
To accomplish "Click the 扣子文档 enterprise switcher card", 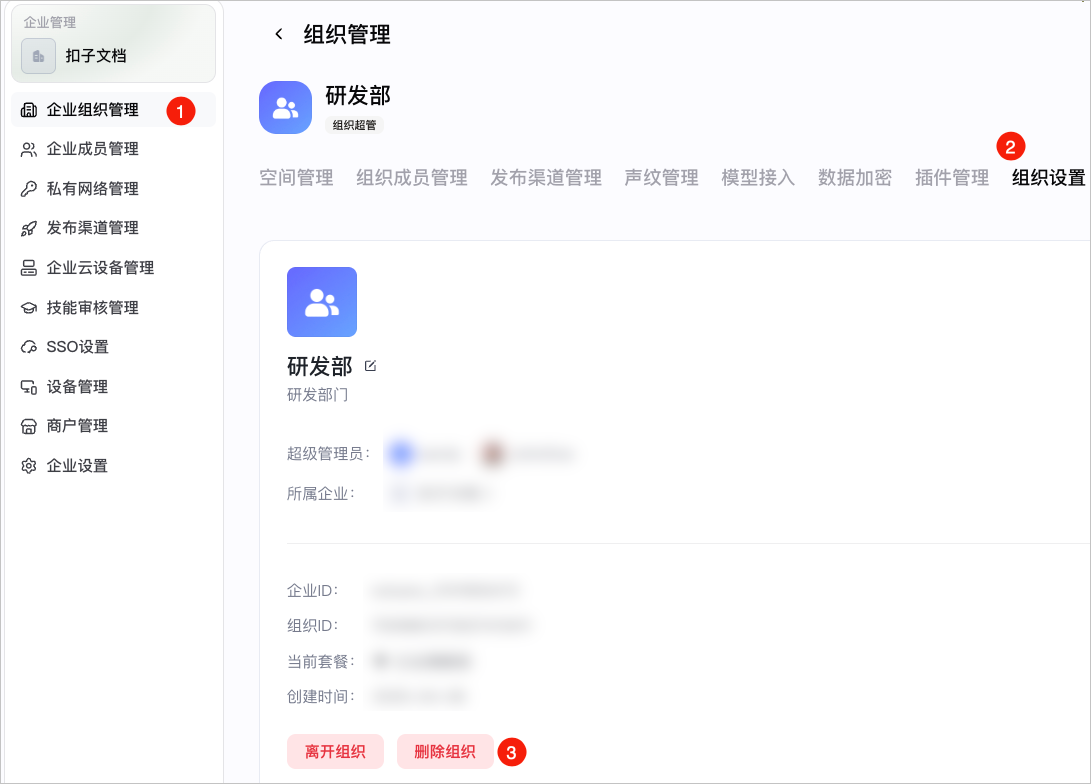I will [x=113, y=44].
